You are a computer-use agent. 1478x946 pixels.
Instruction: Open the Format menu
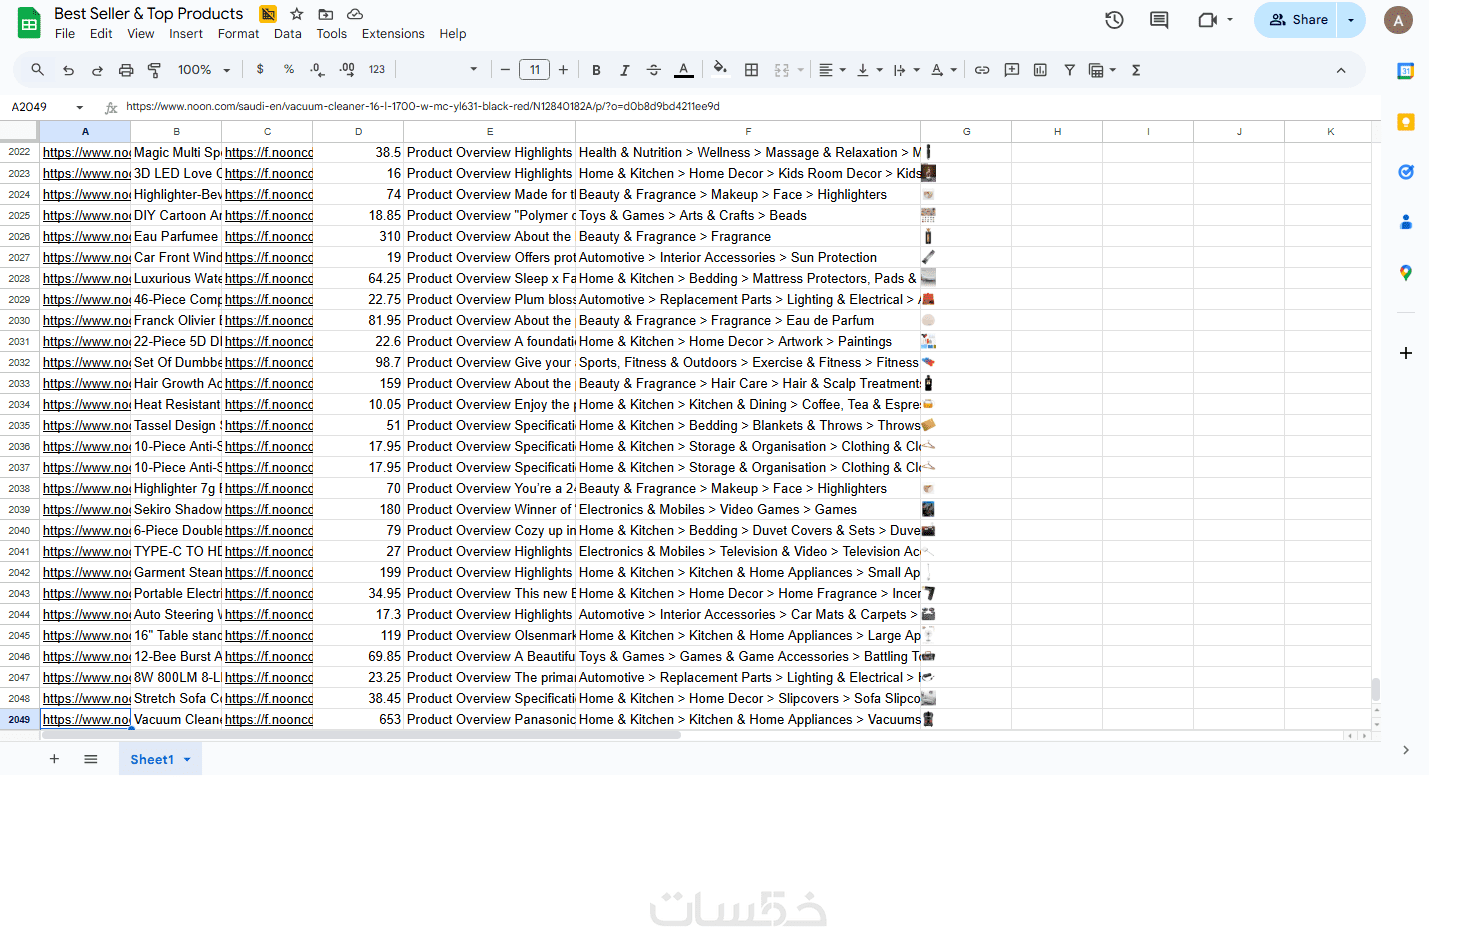(x=238, y=34)
